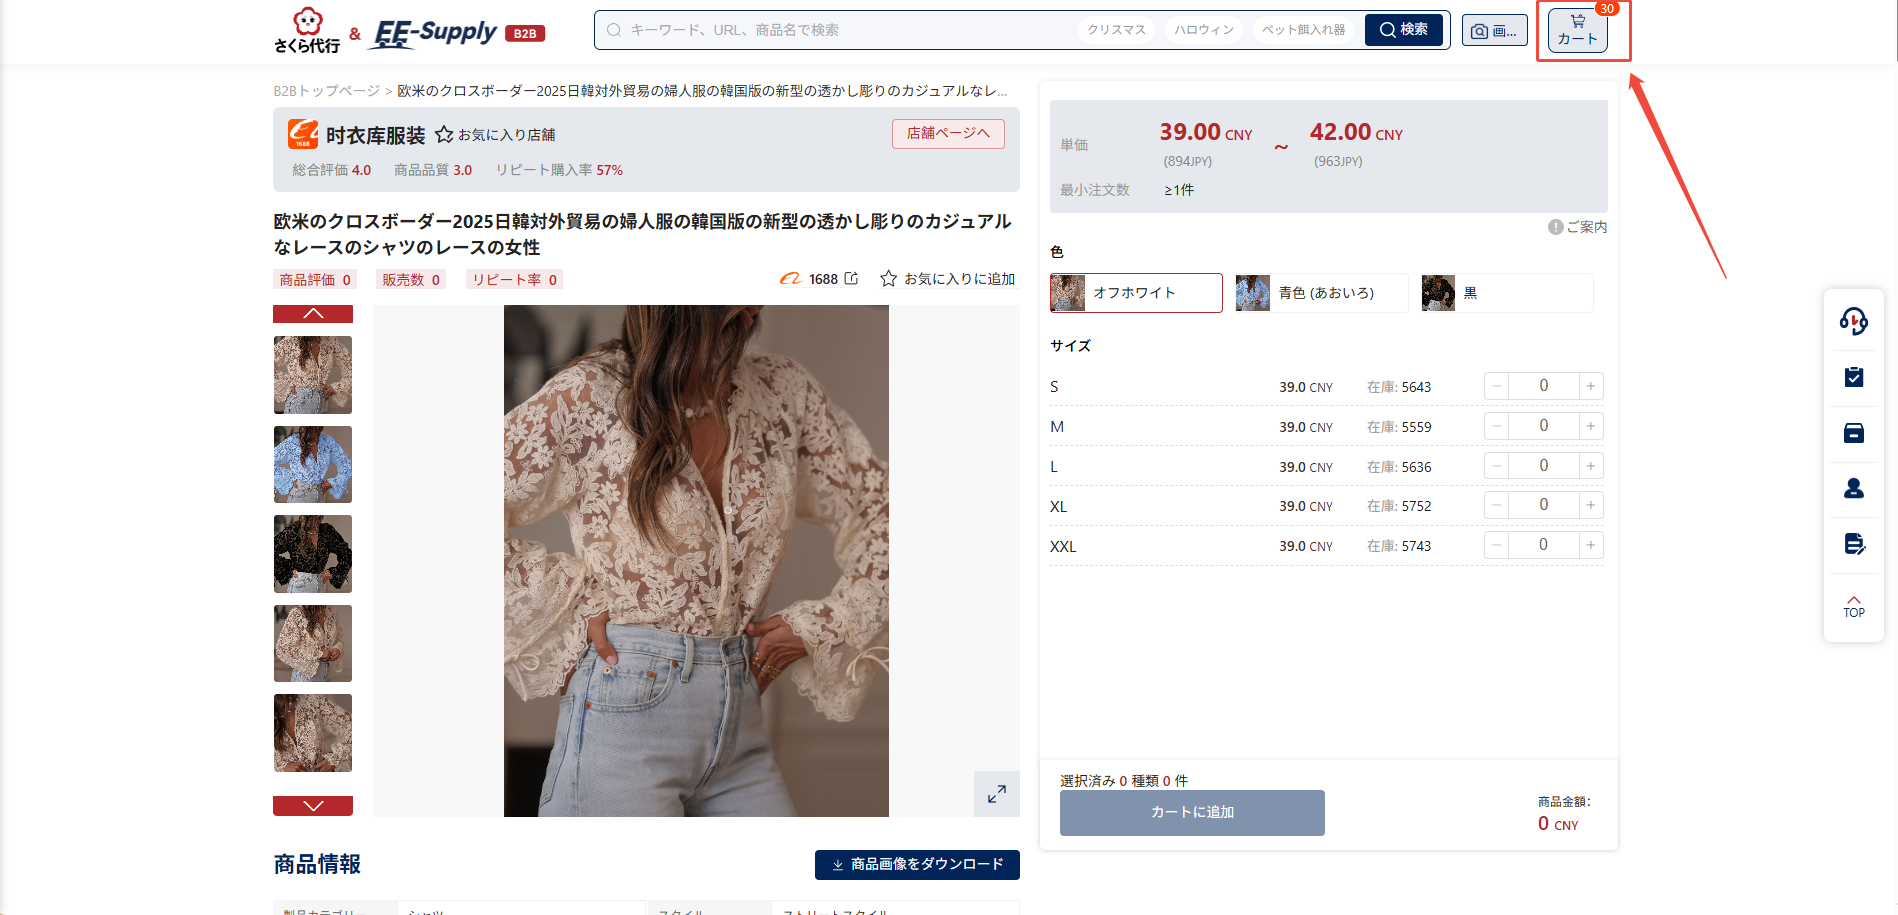The height and width of the screenshot is (915, 1898).
Task: Expand main image to fullscreen
Action: tap(996, 794)
